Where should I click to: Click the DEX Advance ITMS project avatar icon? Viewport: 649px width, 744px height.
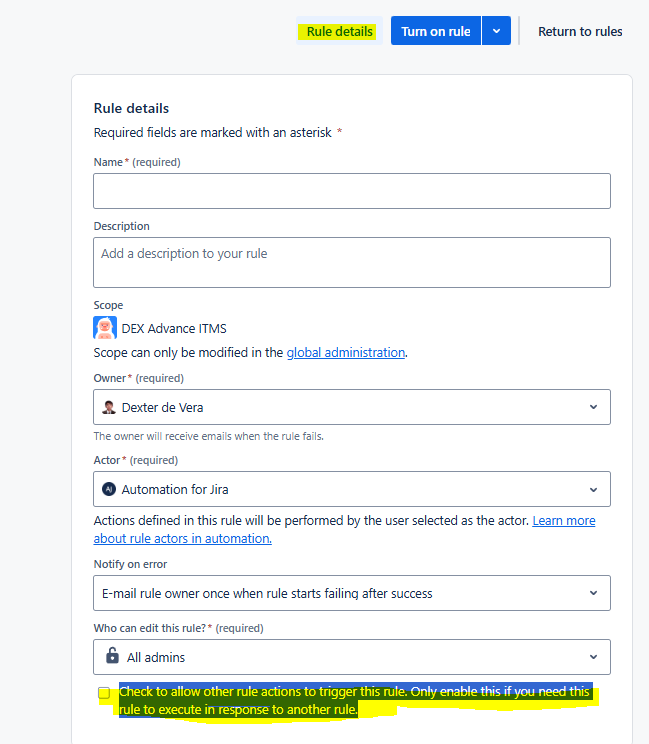tap(105, 327)
